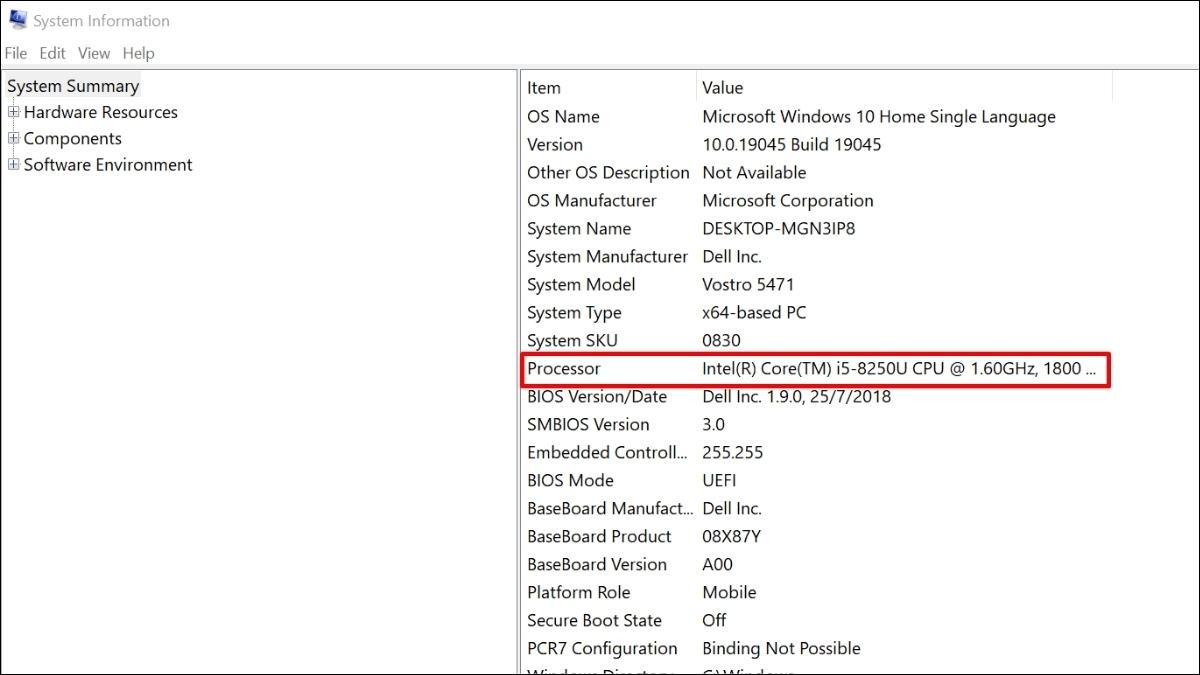Click the 08X87Y value
Viewport: 1200px width, 675px height.
[732, 537]
